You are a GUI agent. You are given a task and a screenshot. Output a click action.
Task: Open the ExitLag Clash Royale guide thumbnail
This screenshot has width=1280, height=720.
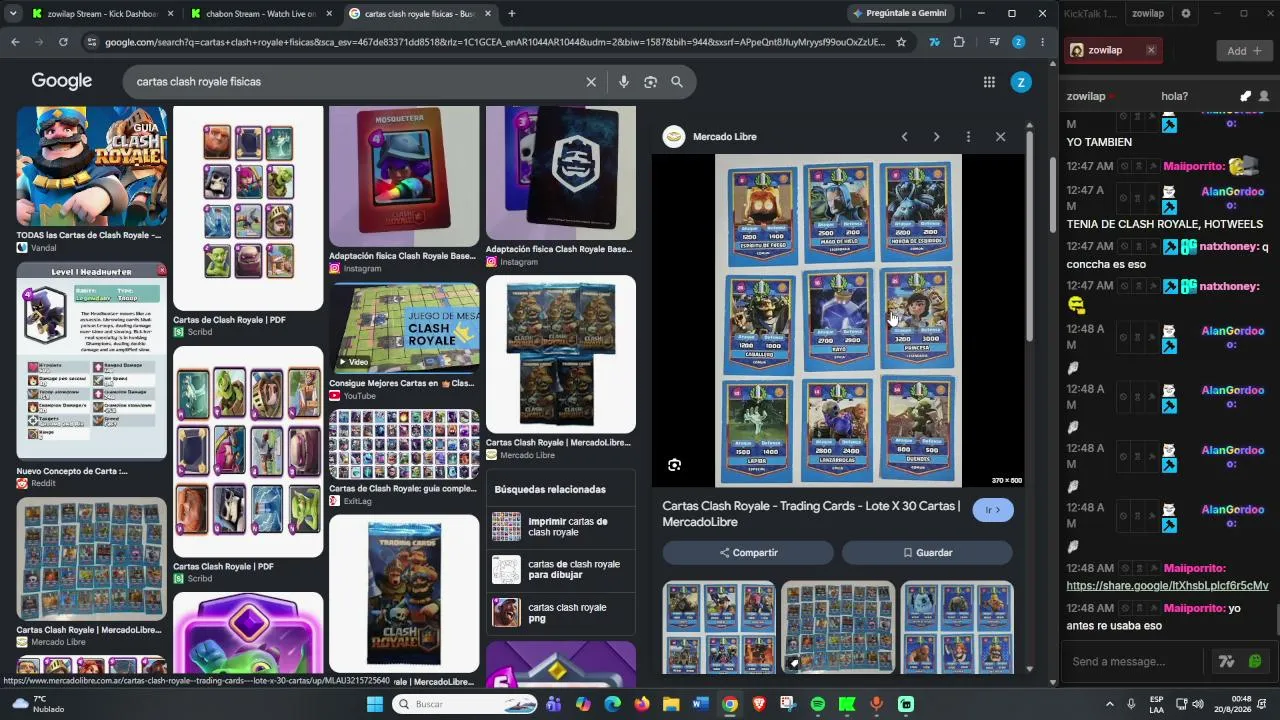(404, 445)
